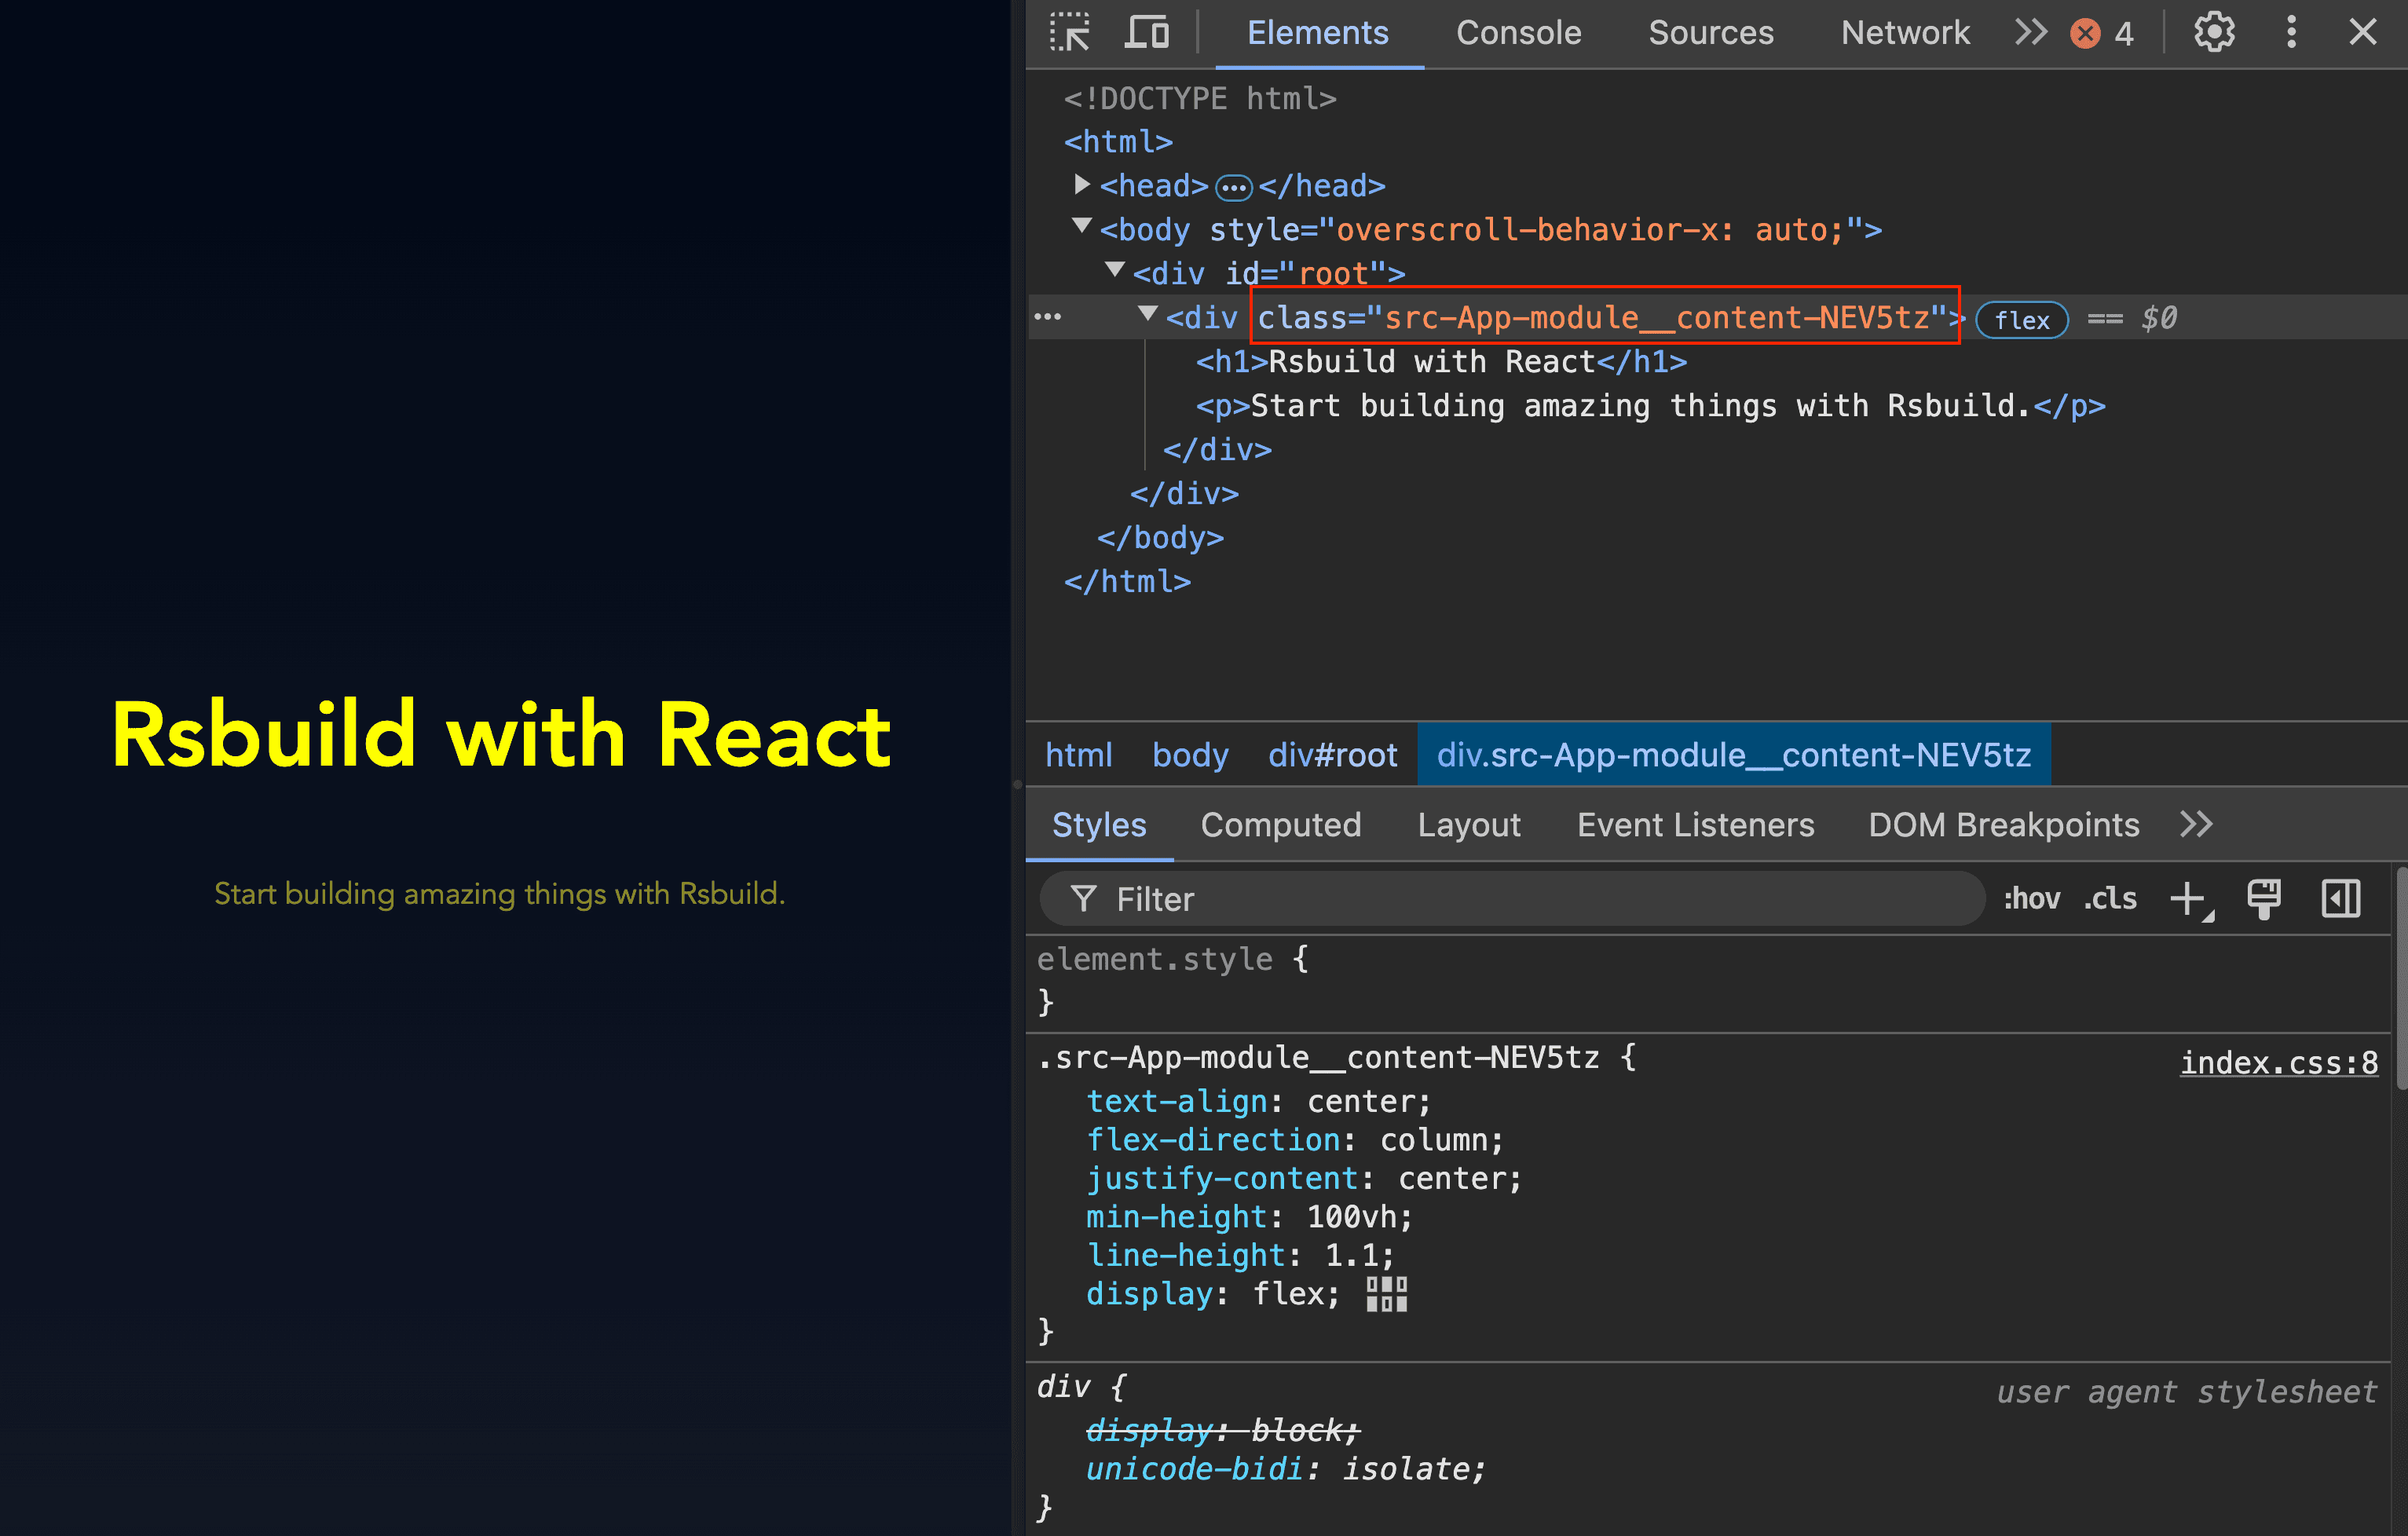
Task: Click the new style rule plus icon
Action: (2189, 899)
